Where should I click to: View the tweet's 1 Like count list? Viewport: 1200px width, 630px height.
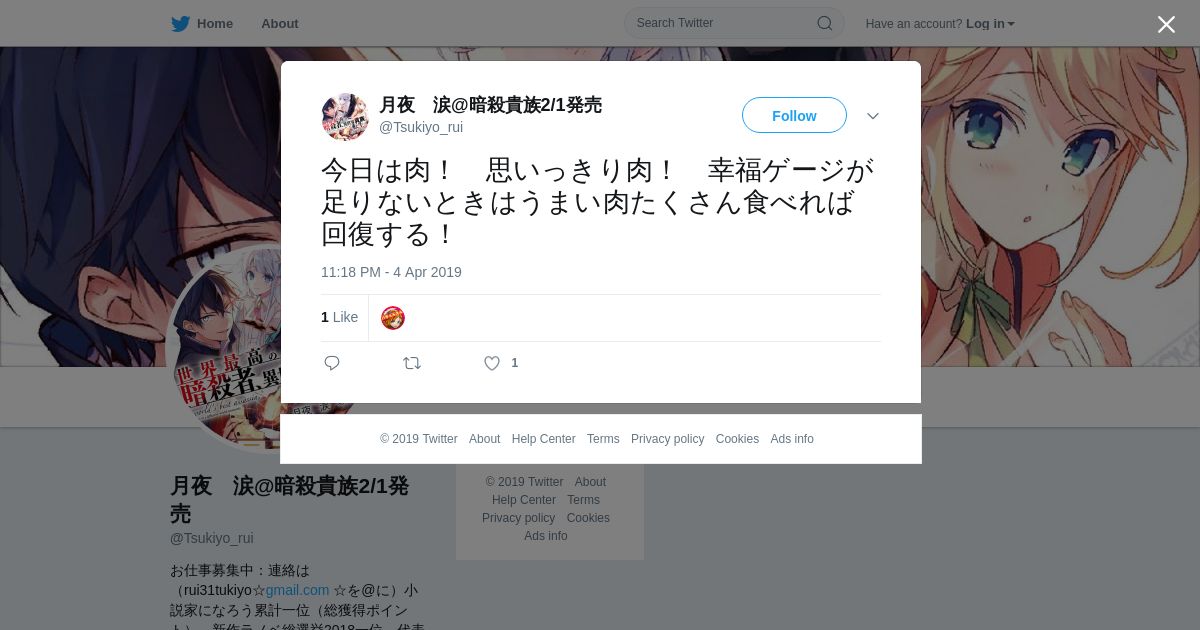point(339,317)
